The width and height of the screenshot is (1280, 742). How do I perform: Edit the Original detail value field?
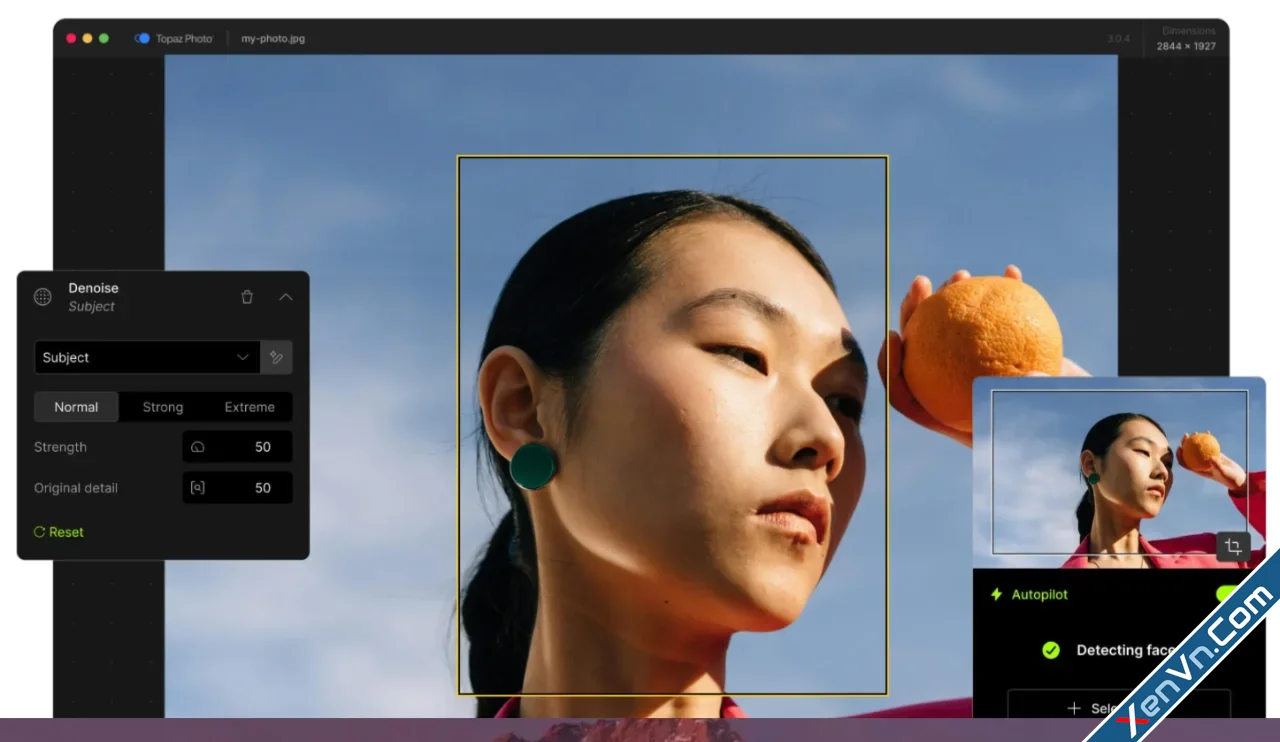238,488
